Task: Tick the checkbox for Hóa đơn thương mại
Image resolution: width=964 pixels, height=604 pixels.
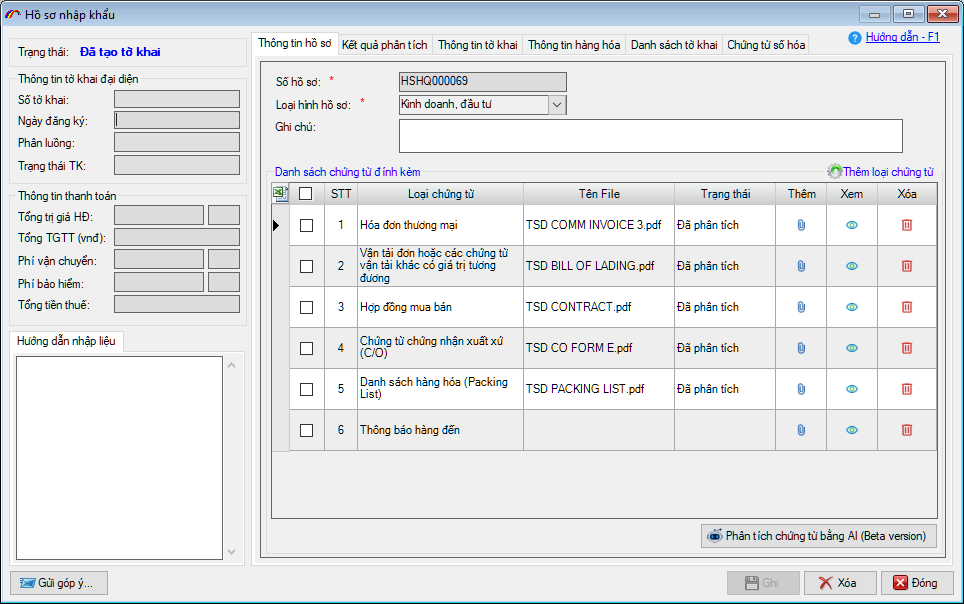Action: pos(307,226)
